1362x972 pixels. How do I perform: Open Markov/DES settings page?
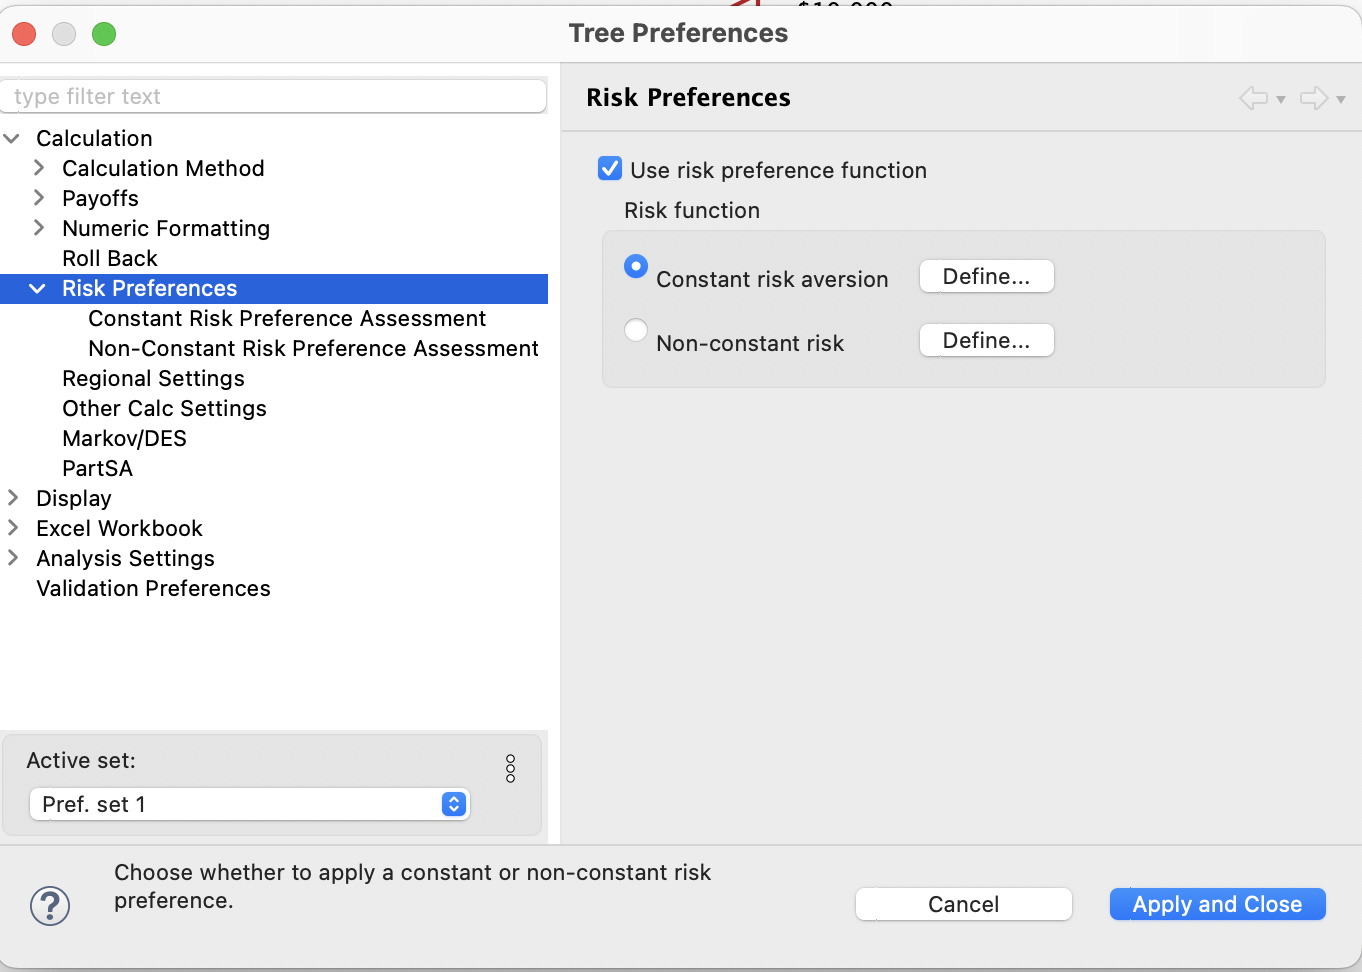[124, 438]
